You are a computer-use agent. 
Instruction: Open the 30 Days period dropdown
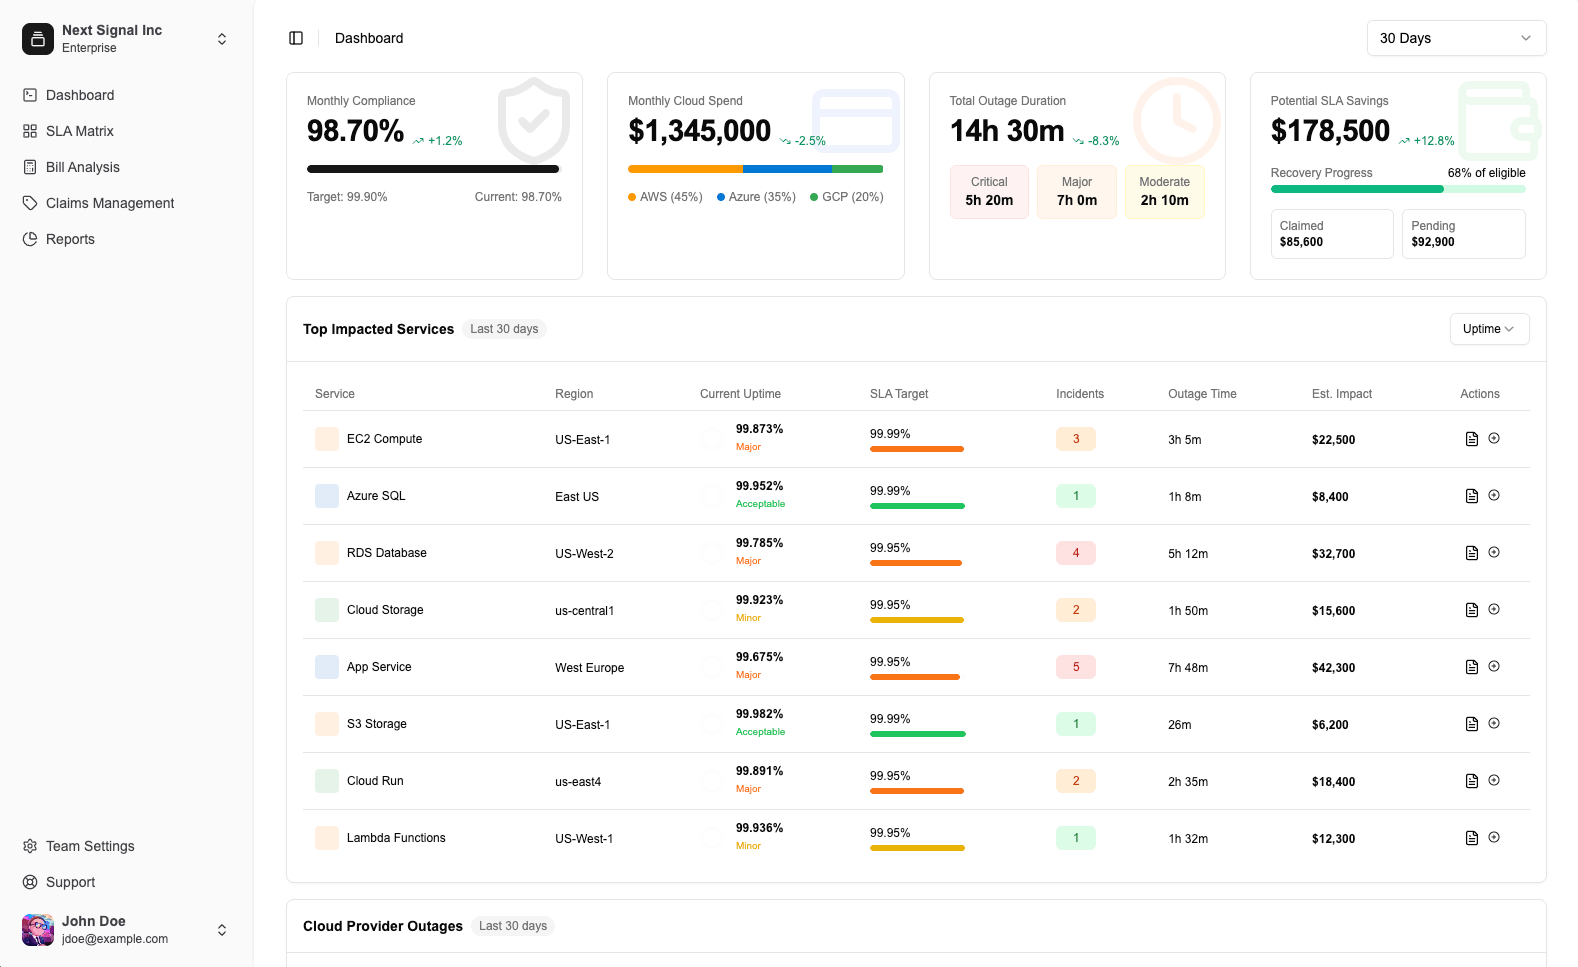click(1455, 38)
